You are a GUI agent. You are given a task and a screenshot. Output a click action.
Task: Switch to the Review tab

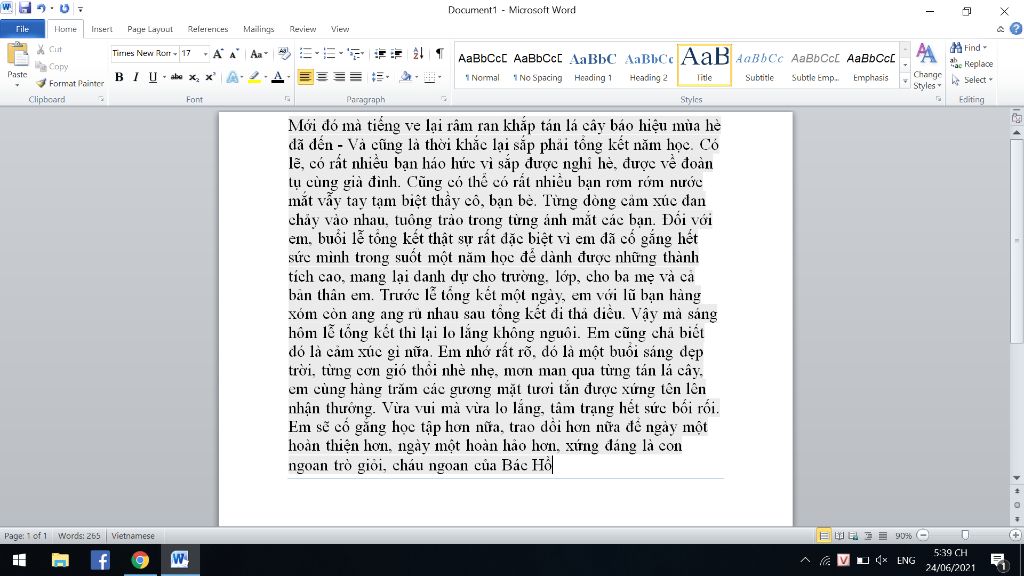pyautogui.click(x=302, y=29)
